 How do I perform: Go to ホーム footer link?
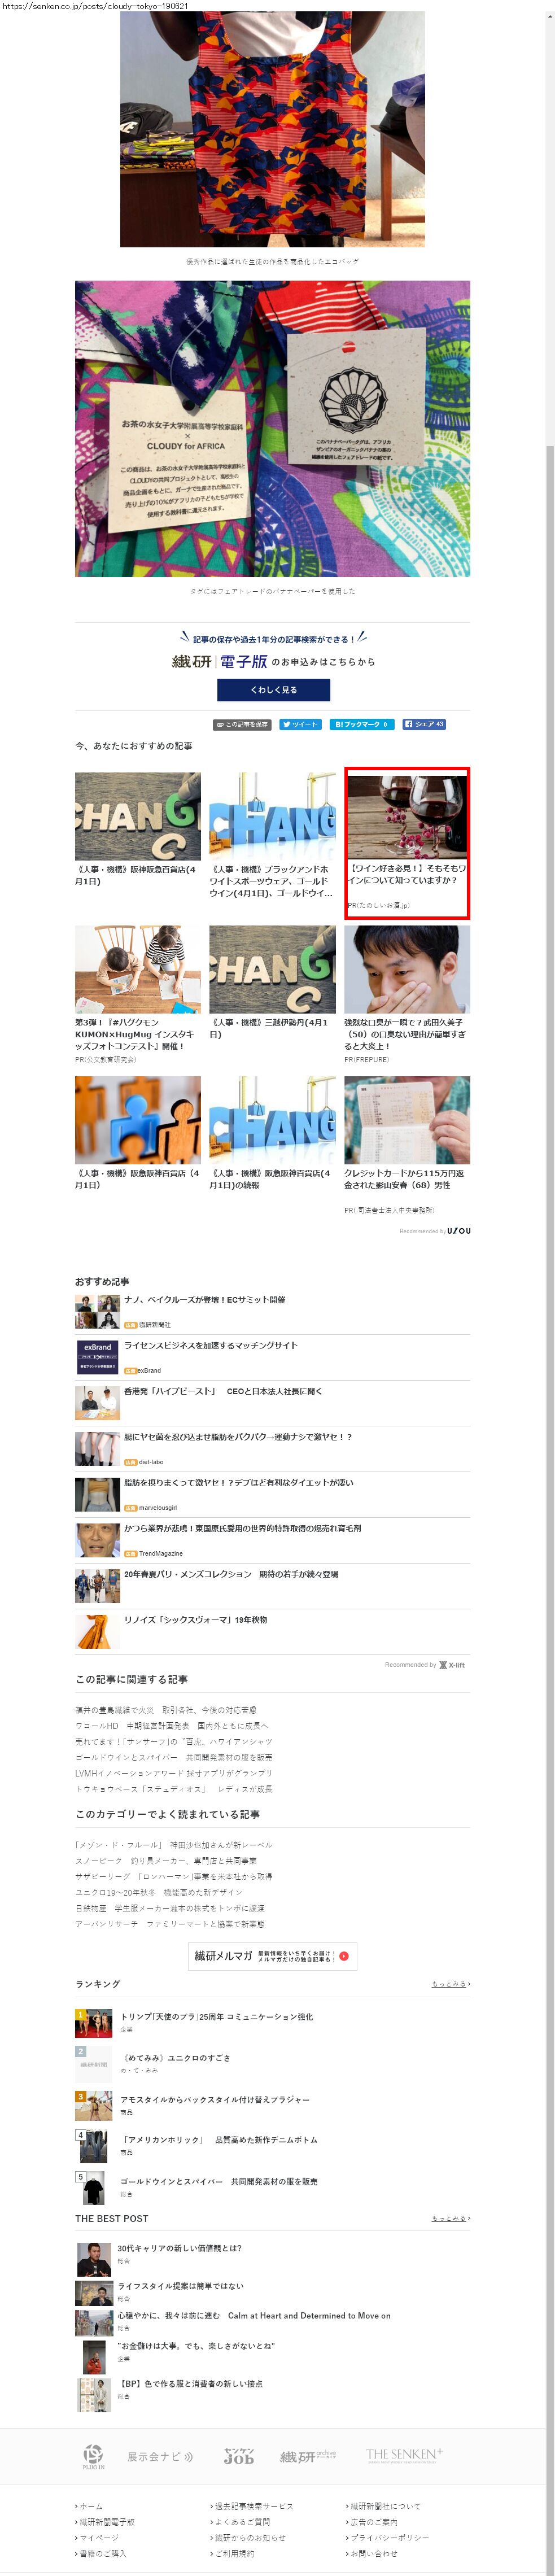tap(91, 2506)
